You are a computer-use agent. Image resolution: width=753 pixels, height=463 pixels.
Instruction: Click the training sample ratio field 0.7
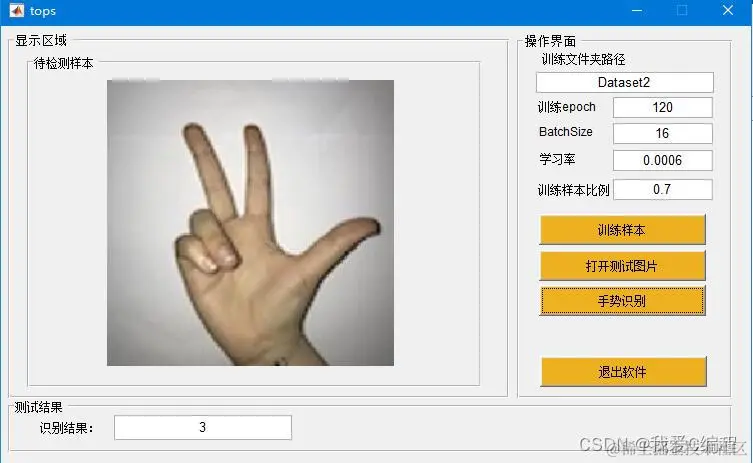(662, 189)
